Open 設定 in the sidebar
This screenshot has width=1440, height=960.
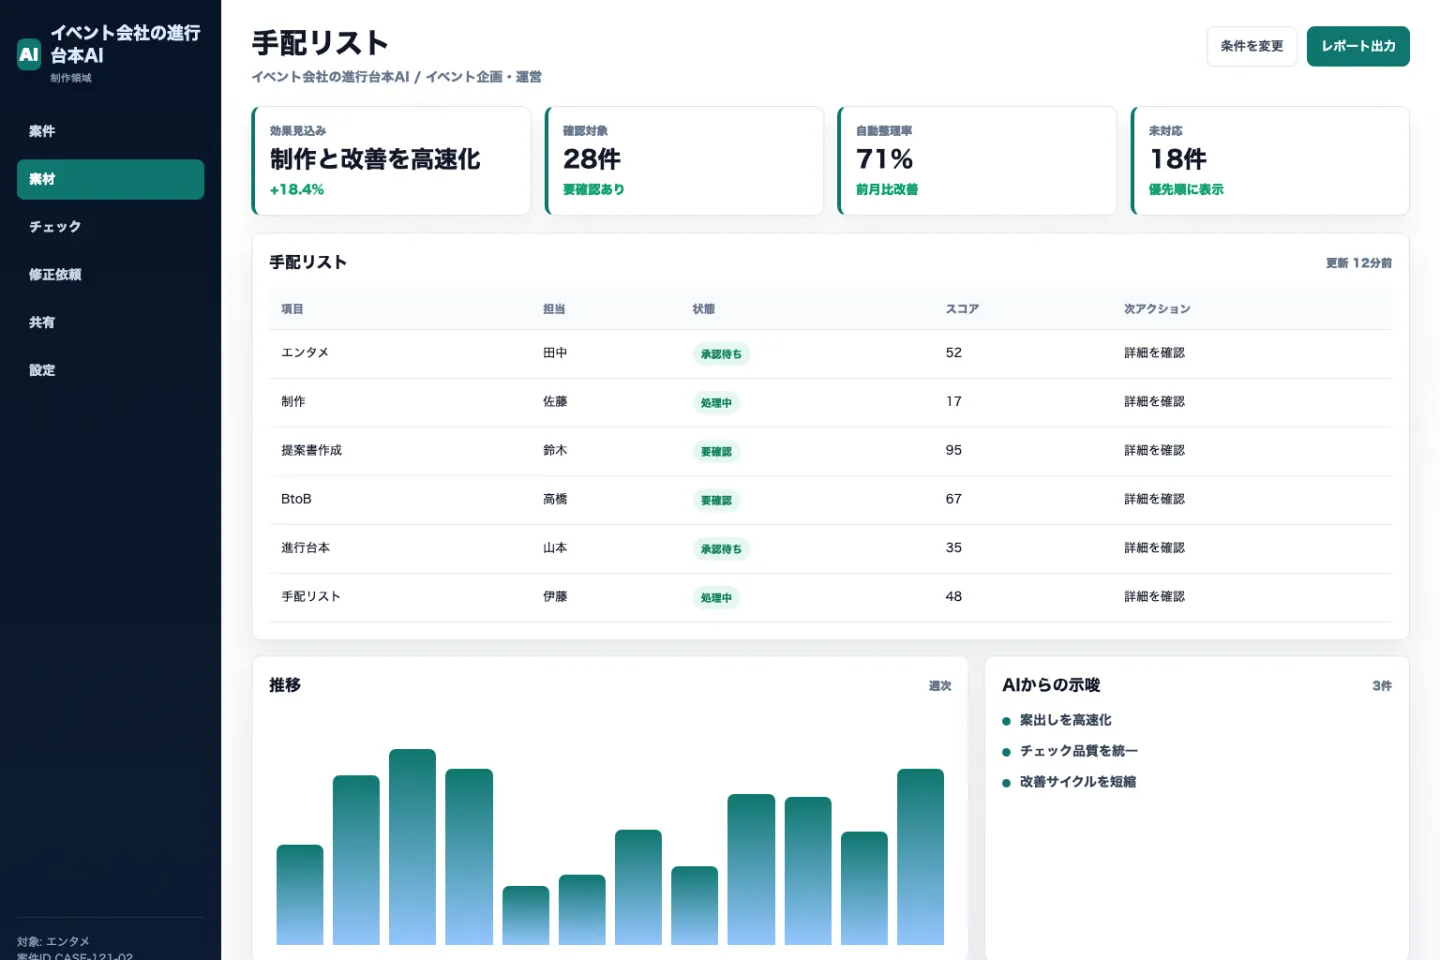point(110,370)
